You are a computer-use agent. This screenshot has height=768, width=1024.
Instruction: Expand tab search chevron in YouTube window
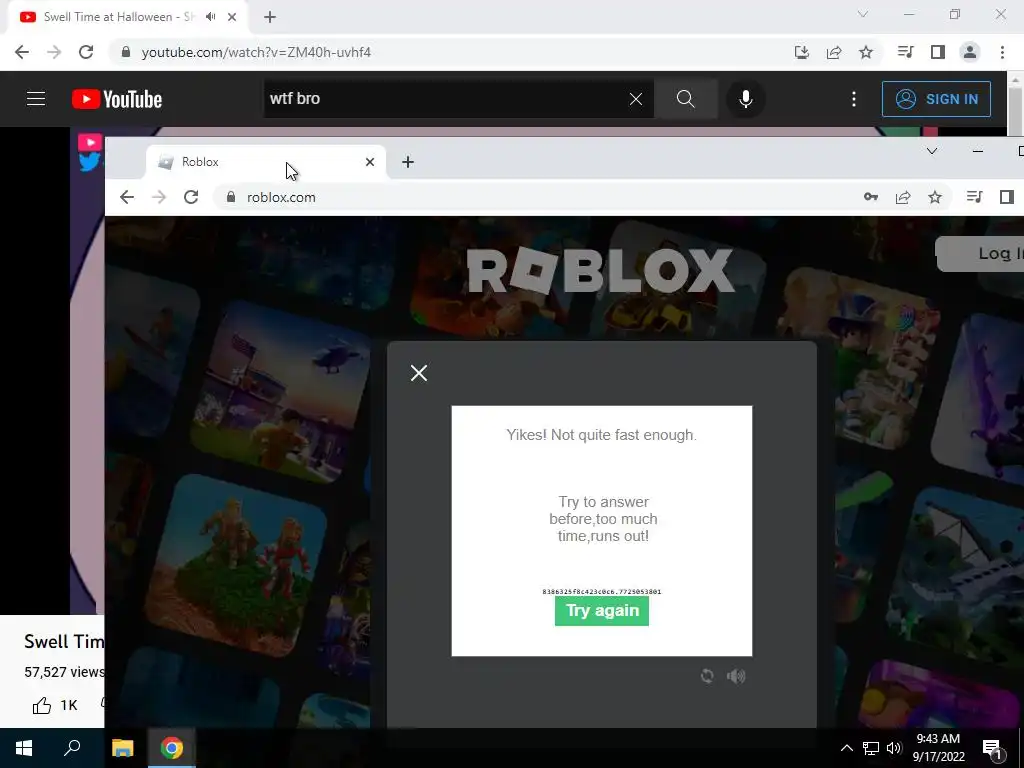863,14
